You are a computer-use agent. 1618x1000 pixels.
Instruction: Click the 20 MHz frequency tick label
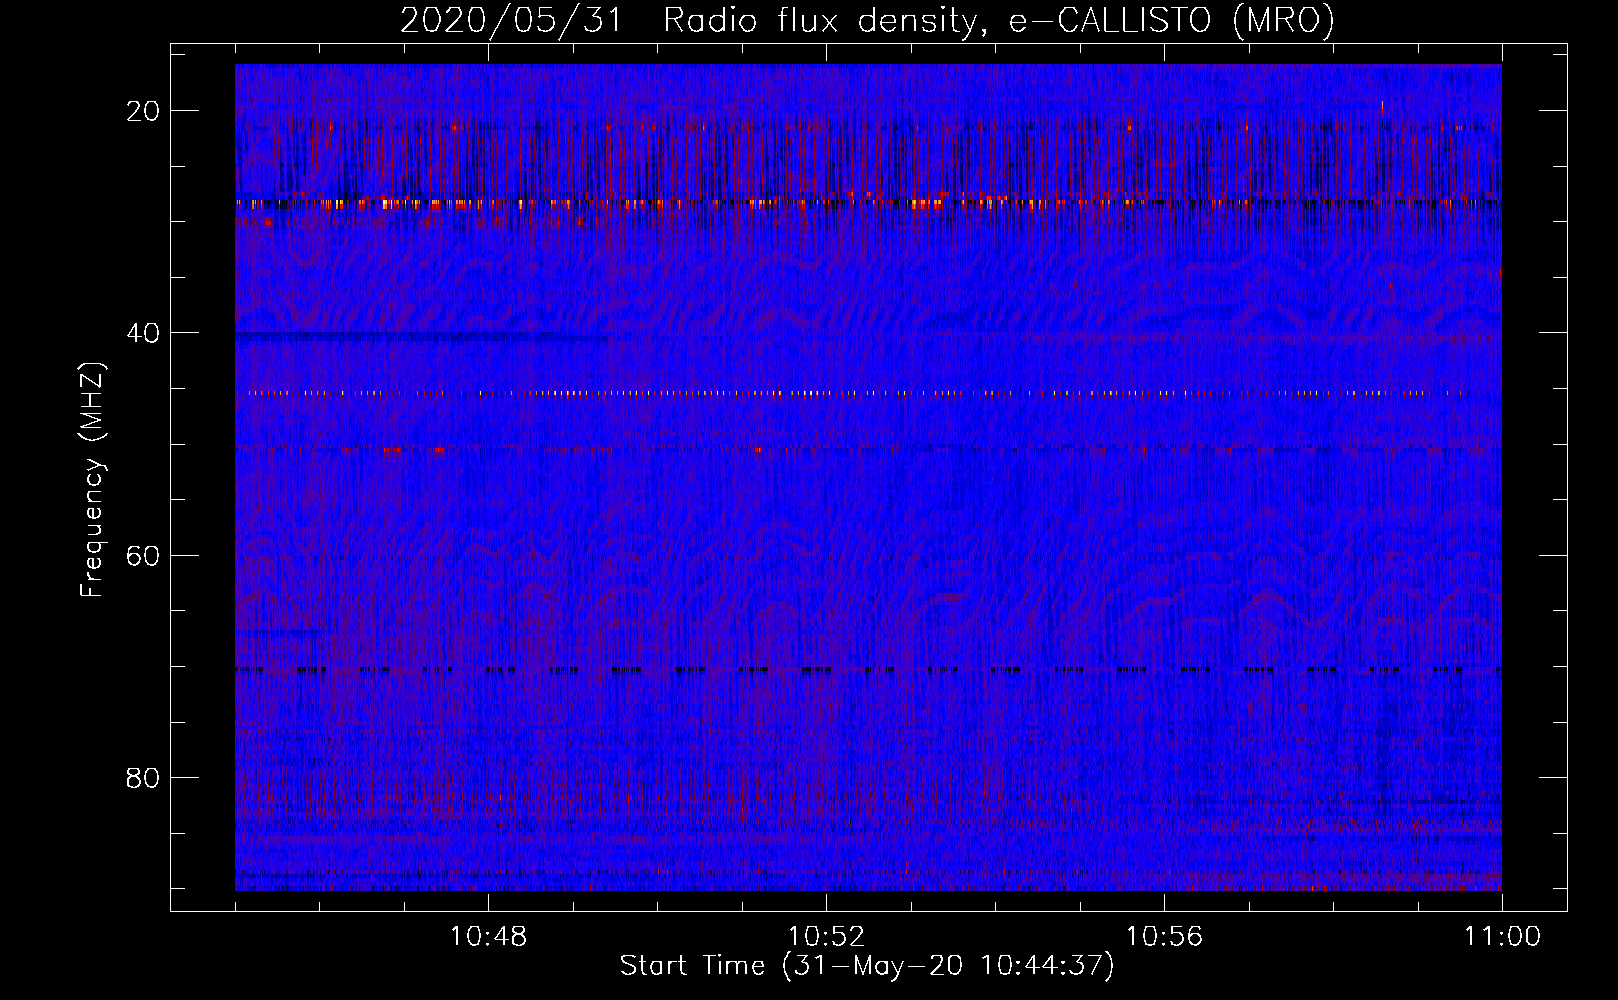pyautogui.click(x=143, y=111)
